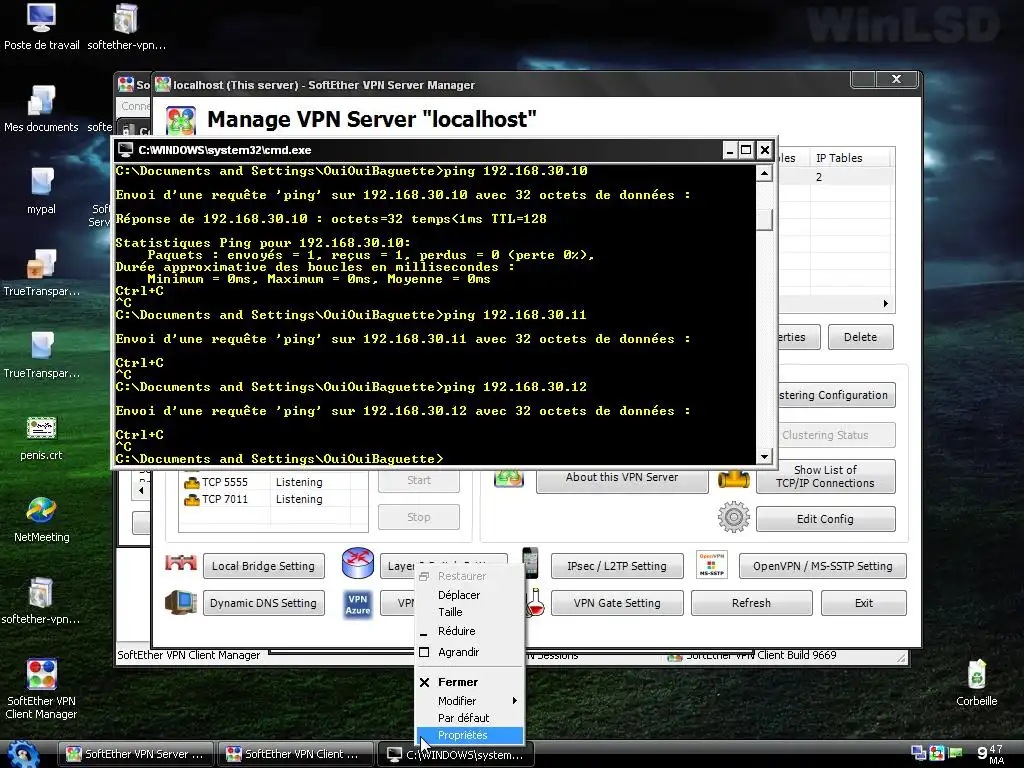Click the Local Bridge Setting button

(263, 566)
